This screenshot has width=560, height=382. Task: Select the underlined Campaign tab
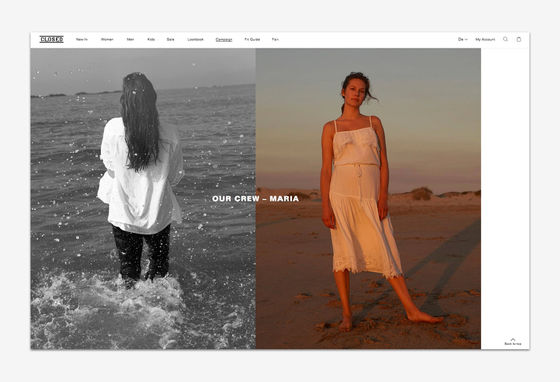click(224, 40)
